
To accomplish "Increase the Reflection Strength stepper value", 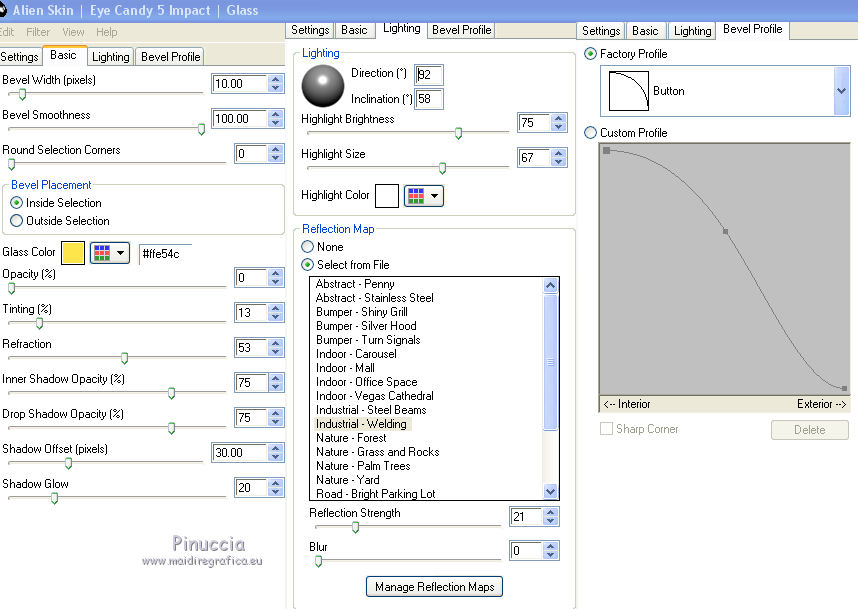I will 550,512.
